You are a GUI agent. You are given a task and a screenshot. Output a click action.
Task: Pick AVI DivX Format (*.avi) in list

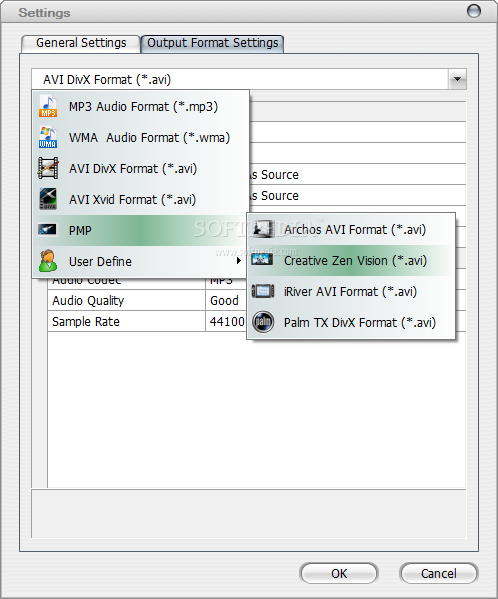(x=141, y=168)
